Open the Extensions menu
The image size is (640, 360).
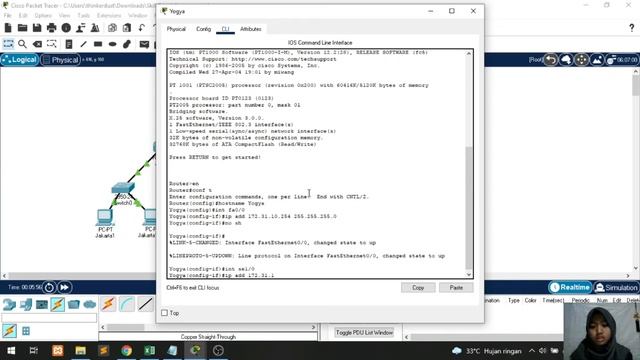click(x=109, y=16)
